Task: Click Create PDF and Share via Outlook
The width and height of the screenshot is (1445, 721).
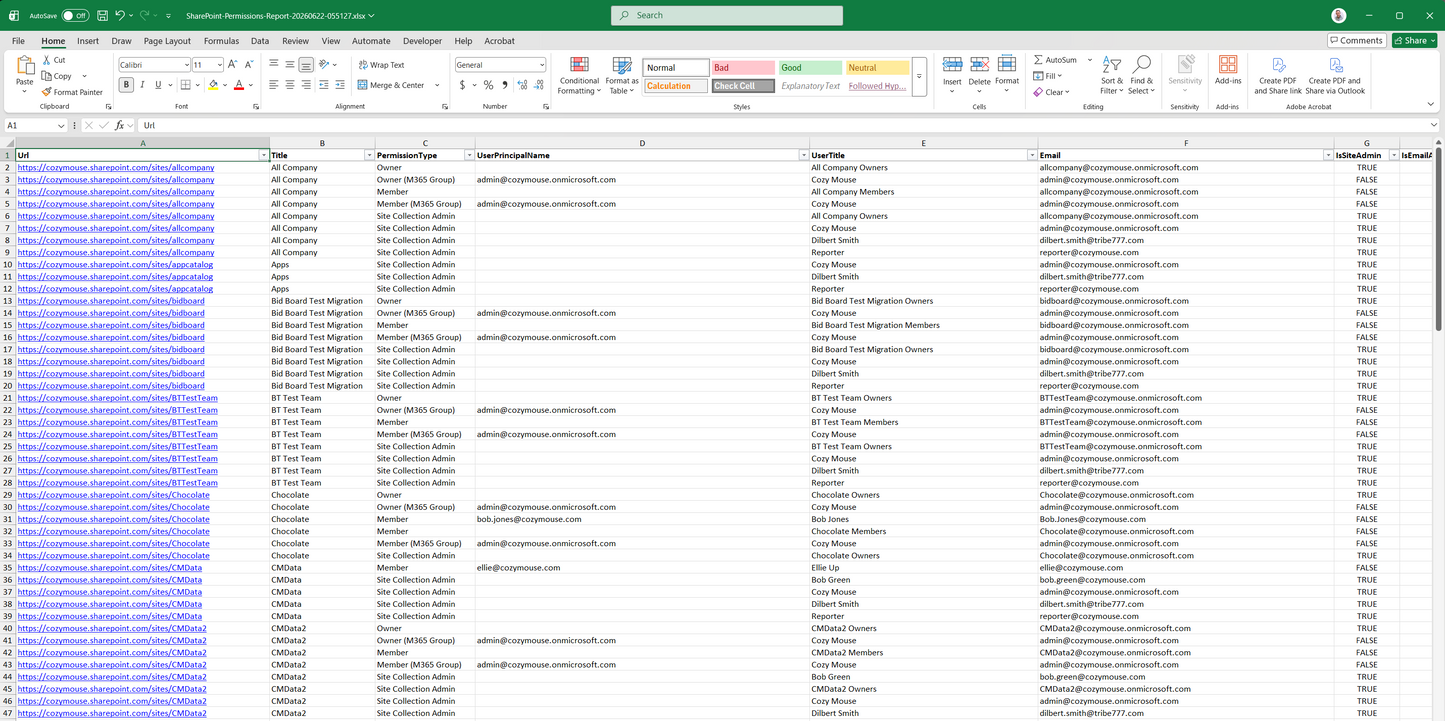Action: [1334, 76]
